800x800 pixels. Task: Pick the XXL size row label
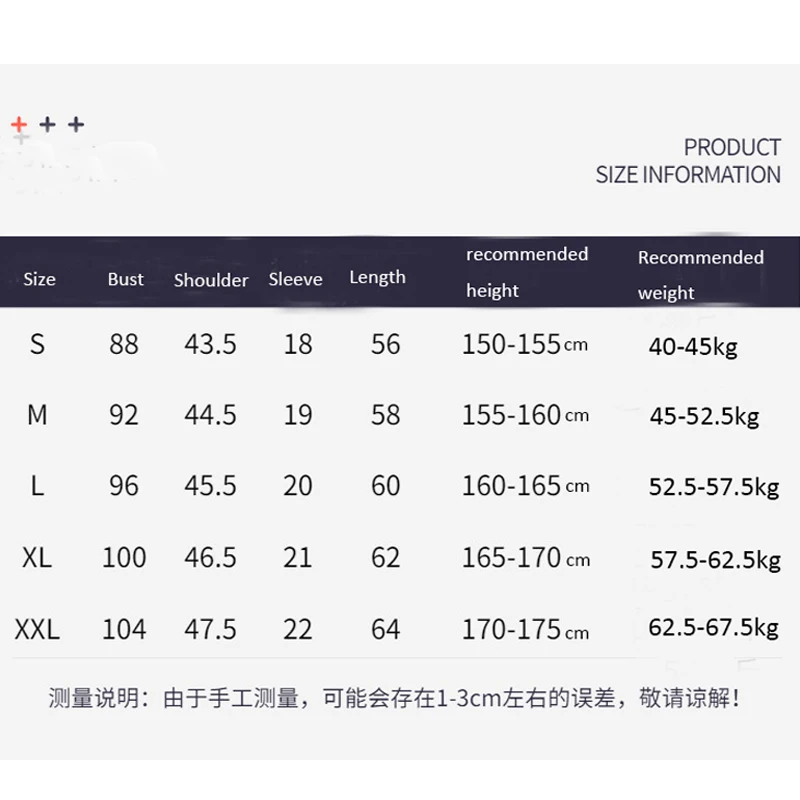click(38, 629)
